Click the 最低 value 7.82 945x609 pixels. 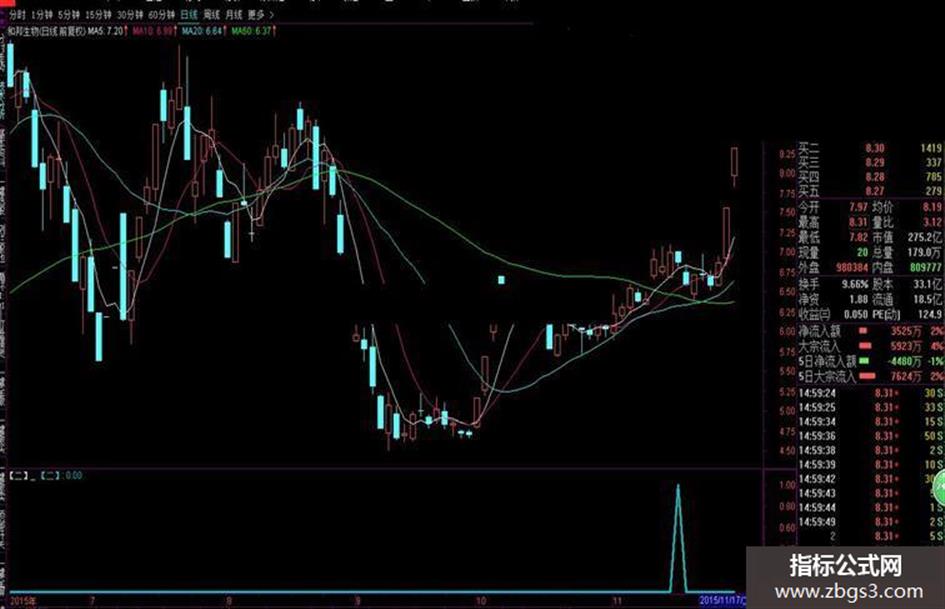coord(858,238)
